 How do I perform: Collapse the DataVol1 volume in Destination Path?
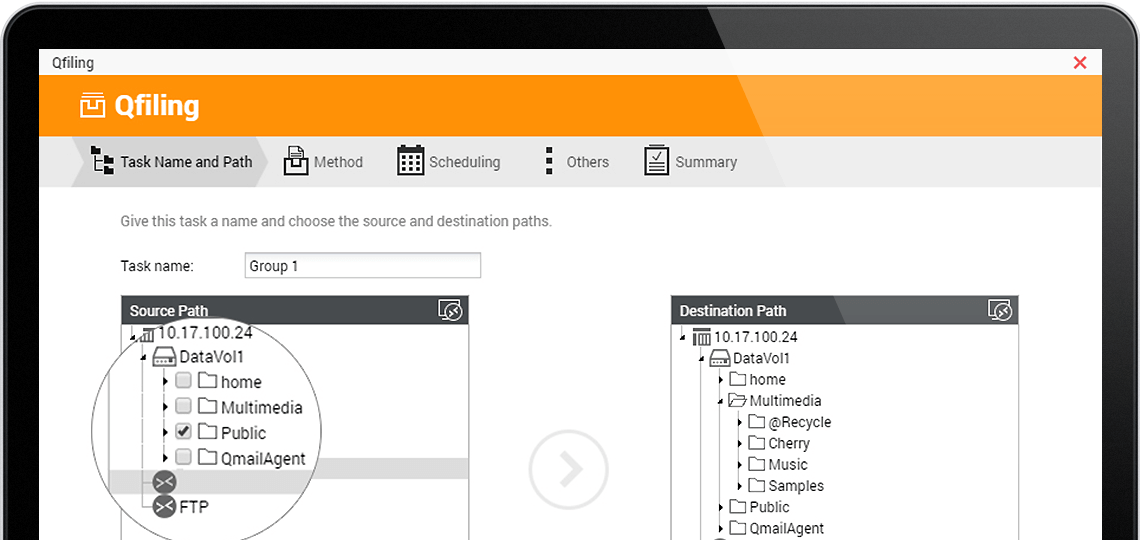tap(701, 358)
